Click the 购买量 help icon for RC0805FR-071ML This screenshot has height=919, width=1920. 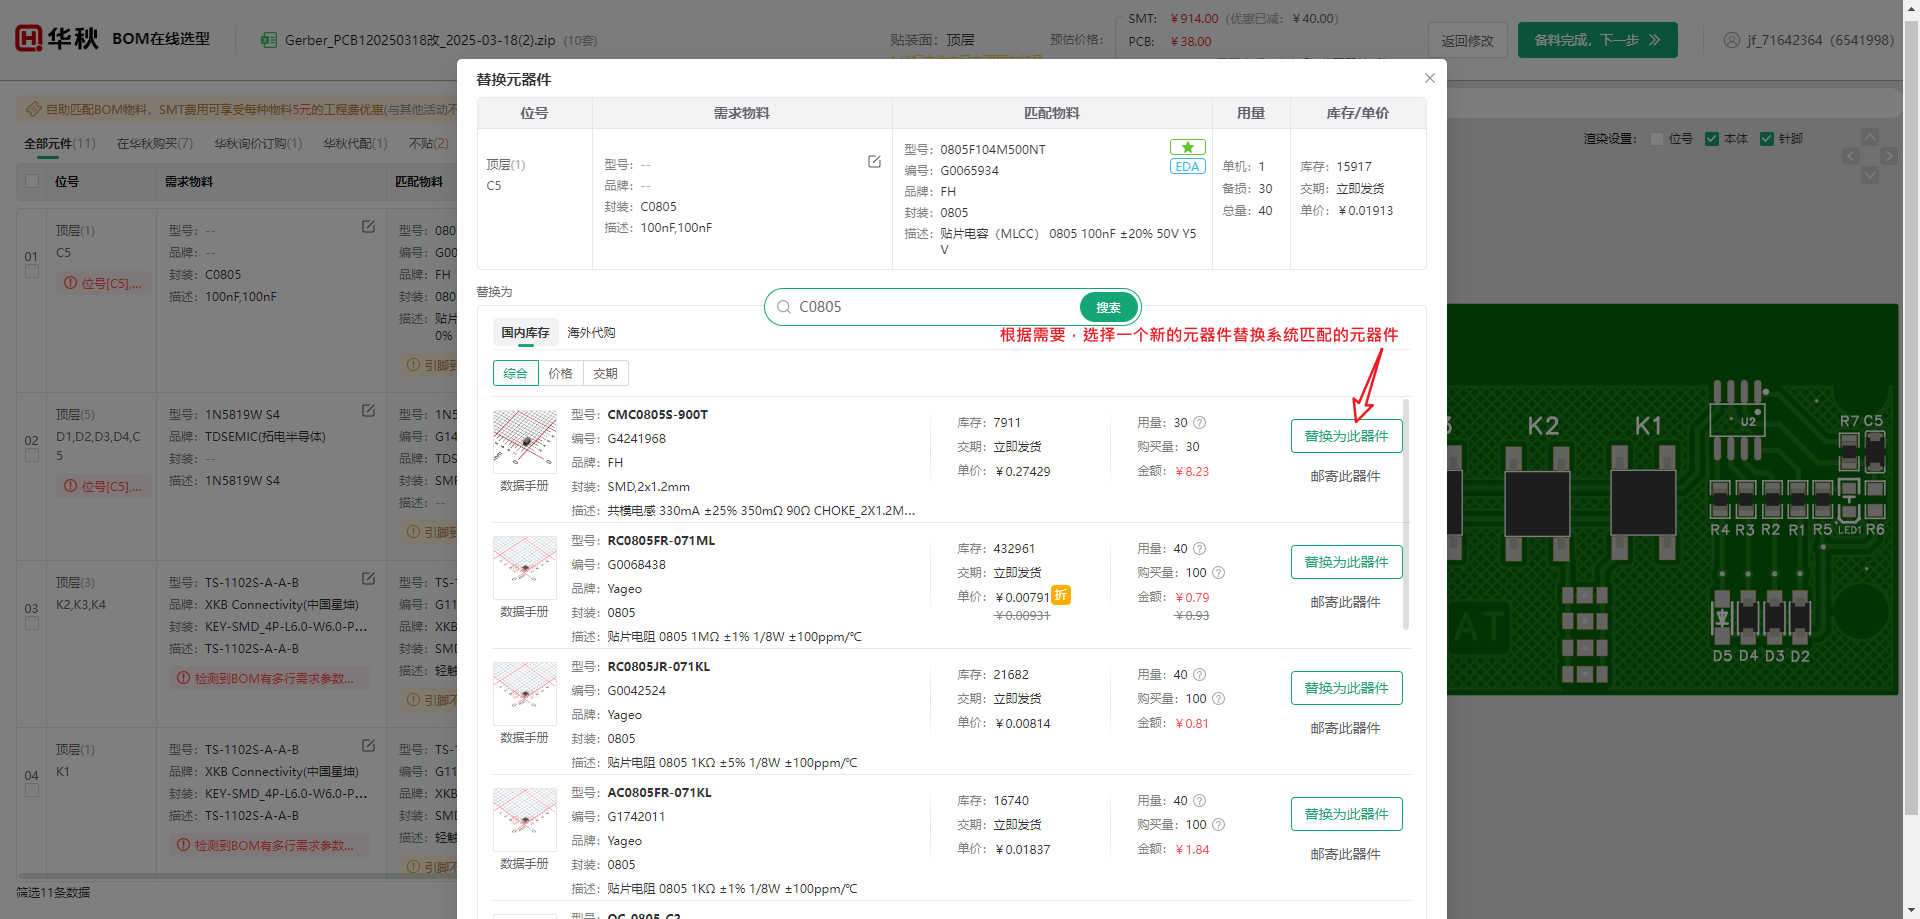point(1218,573)
